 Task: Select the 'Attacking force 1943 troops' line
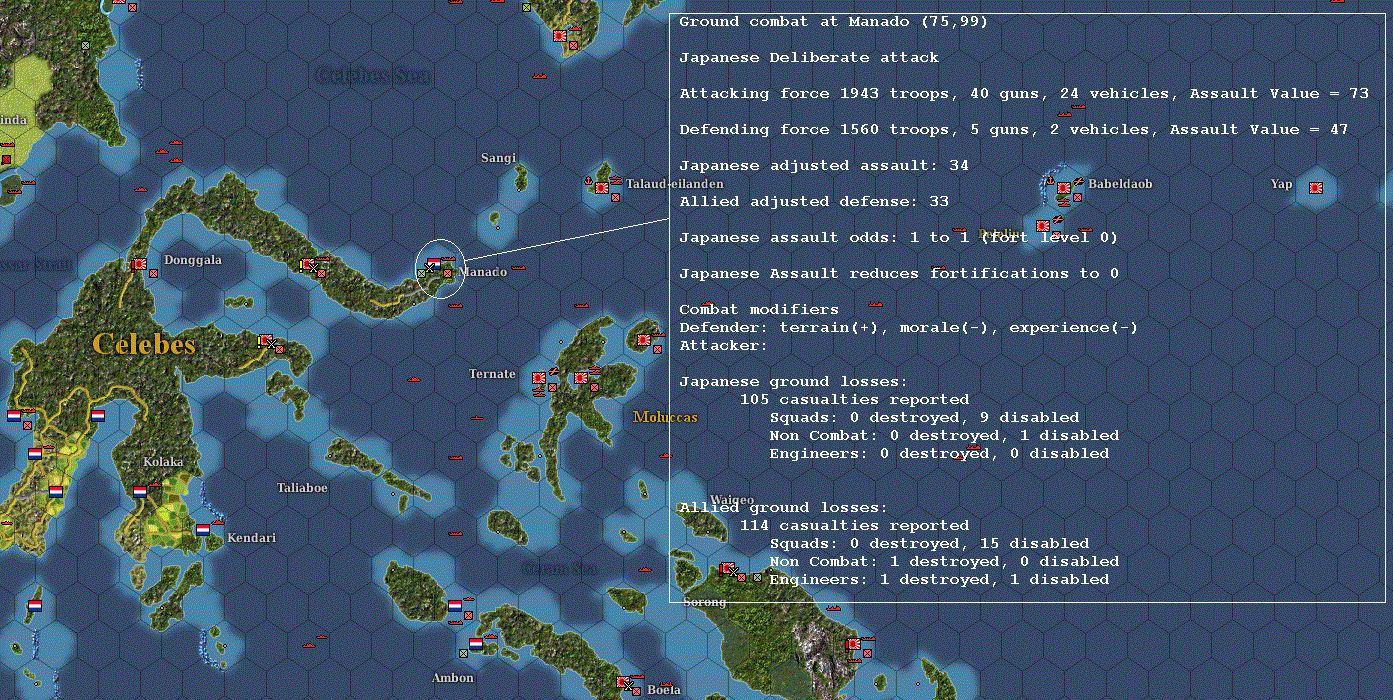(x=1024, y=94)
